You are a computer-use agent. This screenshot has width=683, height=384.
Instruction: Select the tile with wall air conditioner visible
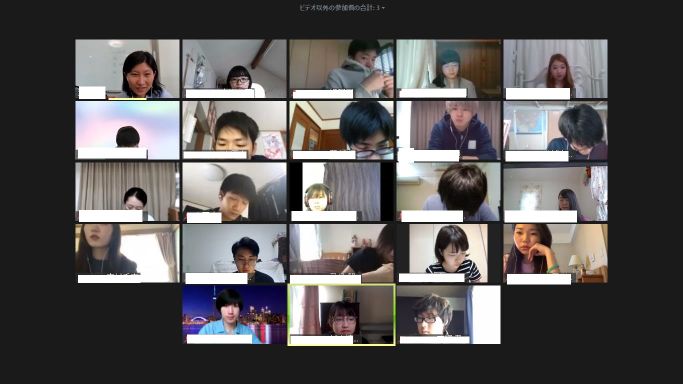point(449,192)
